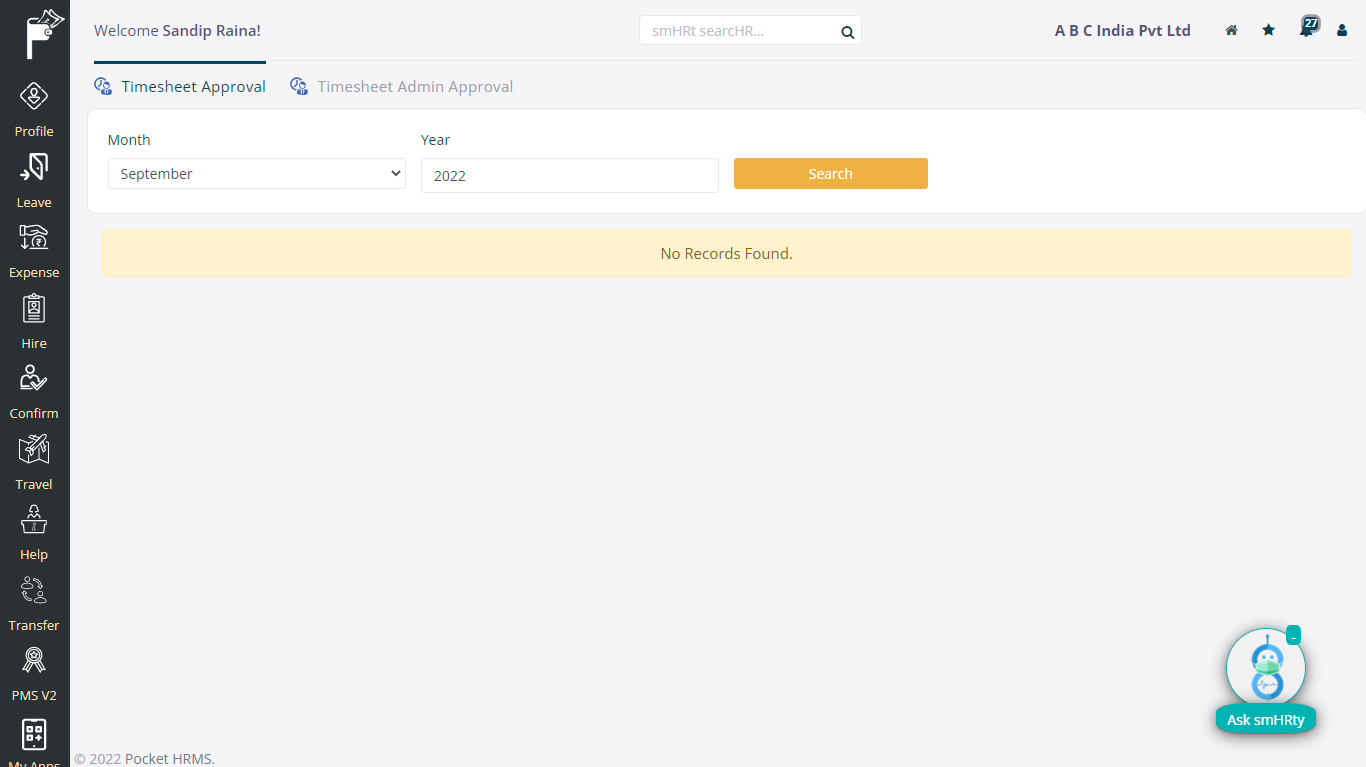Open the Leave module icon
1366x767 pixels.
pos(34,168)
